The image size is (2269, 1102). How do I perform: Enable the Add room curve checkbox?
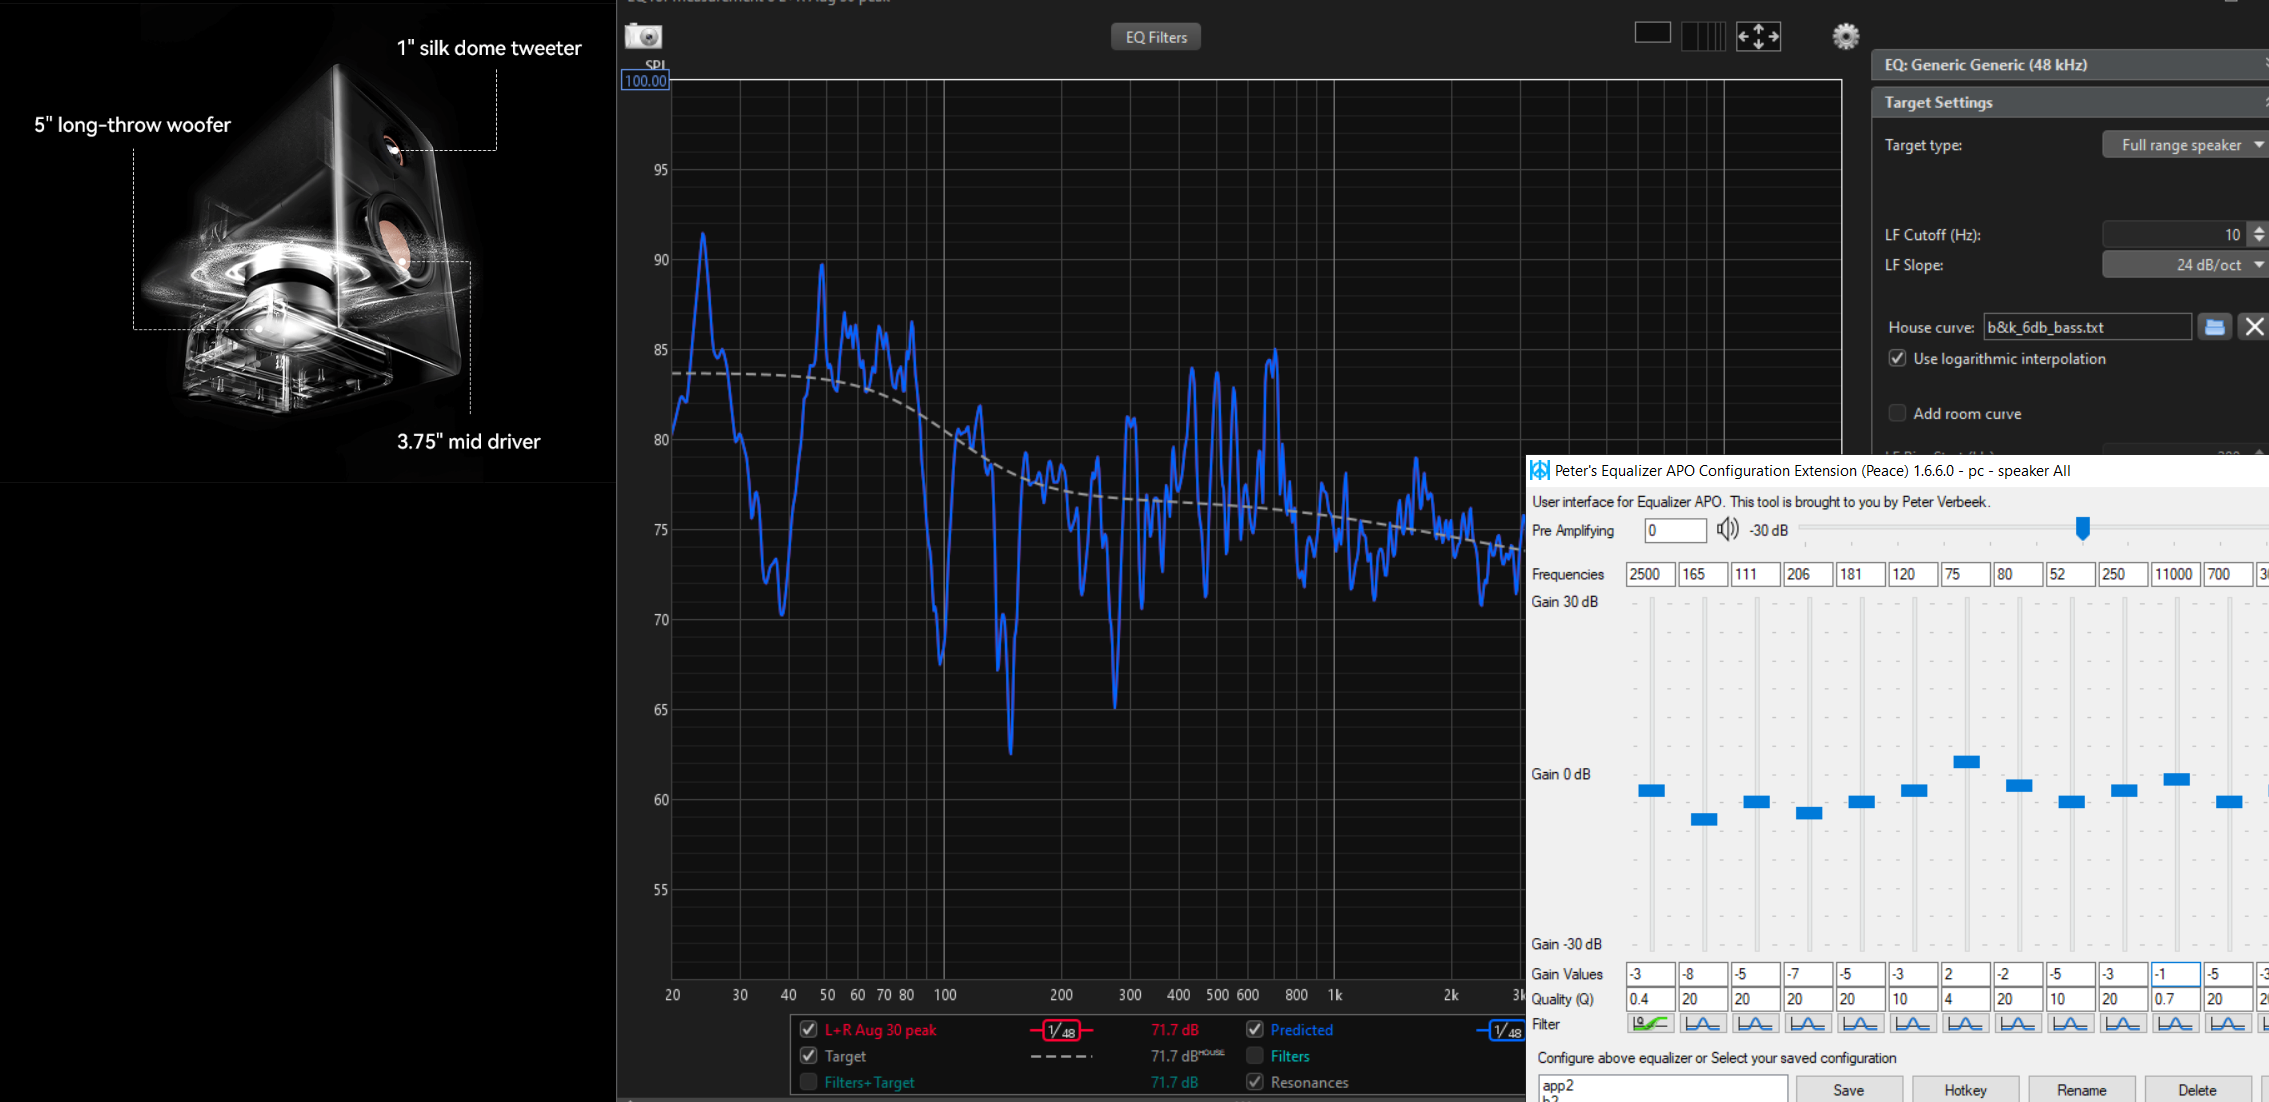[x=1897, y=414]
